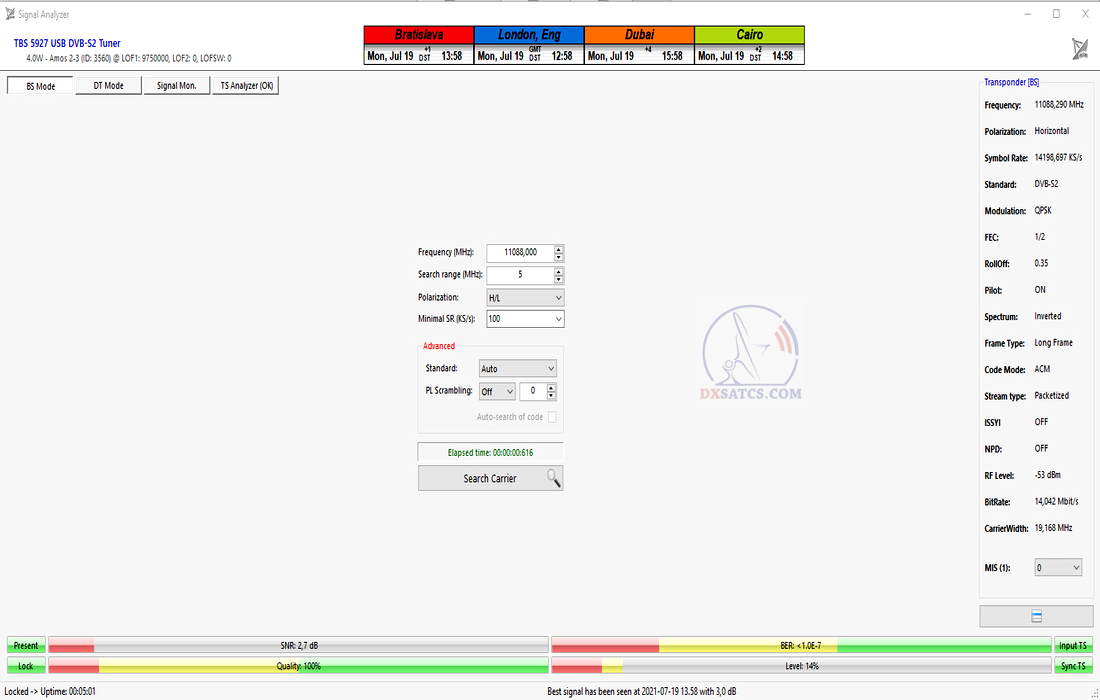Open the Polarization dropdown
This screenshot has height=700, width=1100.
click(x=525, y=298)
